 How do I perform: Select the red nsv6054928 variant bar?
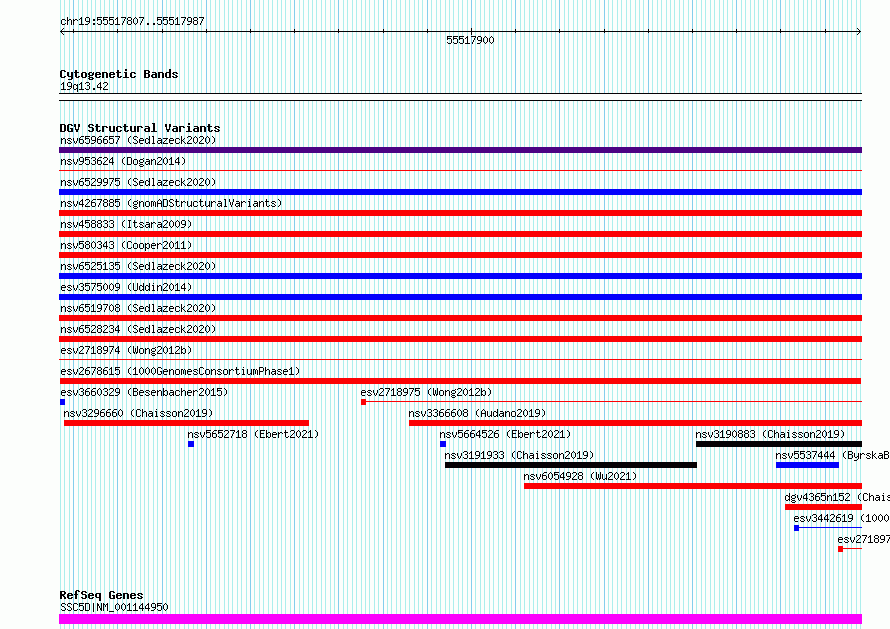click(x=693, y=486)
